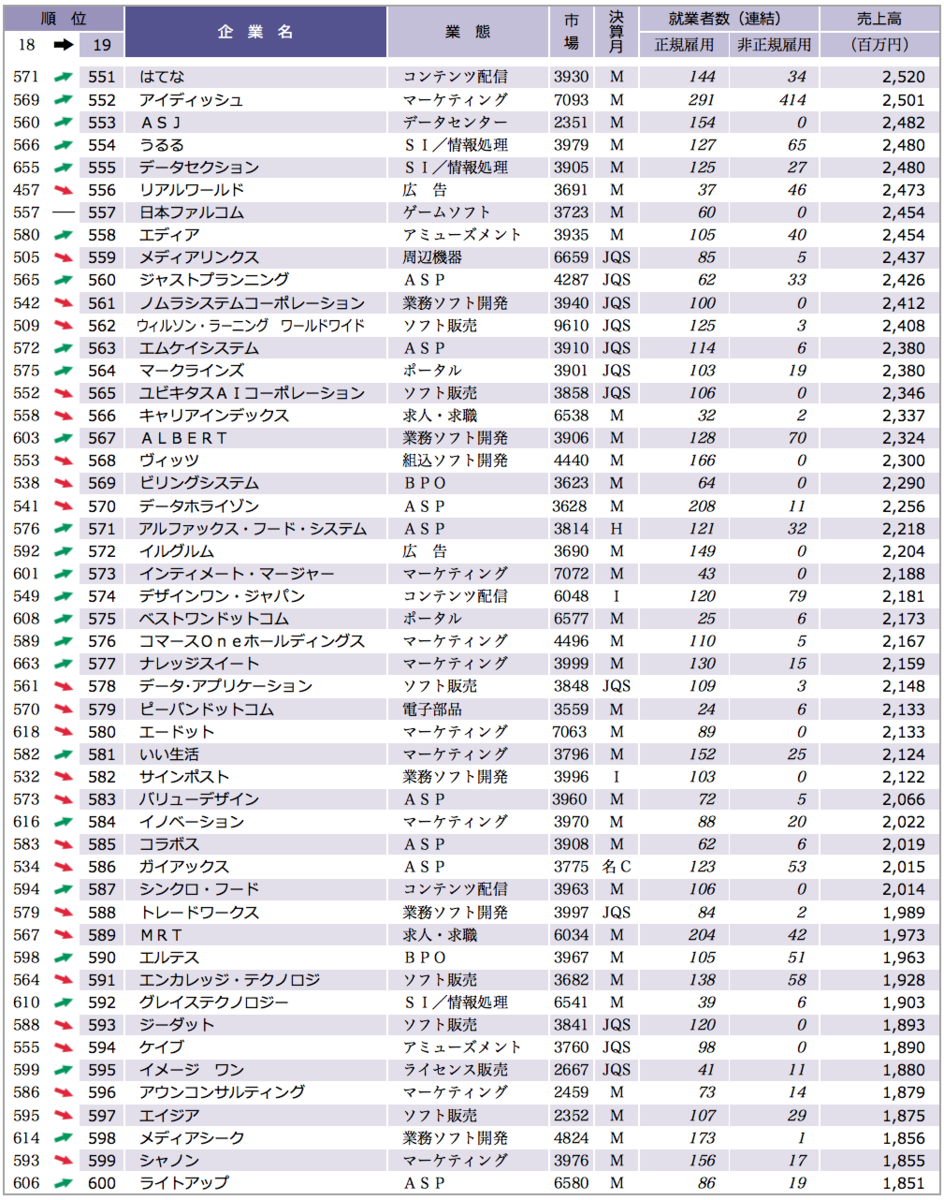Screen dimensions: 944x1200
Task: Click the green up arrow in the はてな row
Action: [x=64, y=77]
